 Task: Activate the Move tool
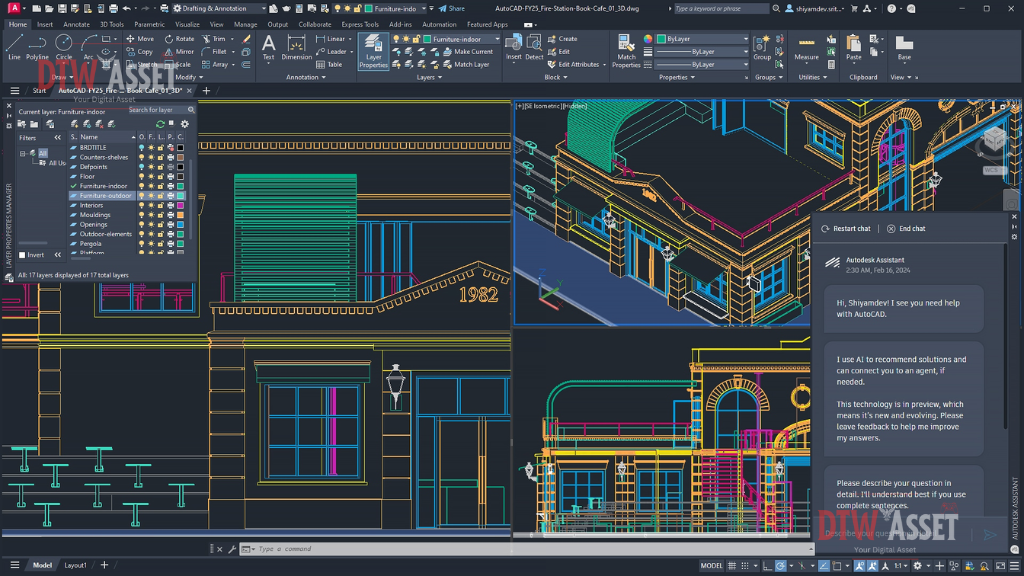click(x=140, y=39)
